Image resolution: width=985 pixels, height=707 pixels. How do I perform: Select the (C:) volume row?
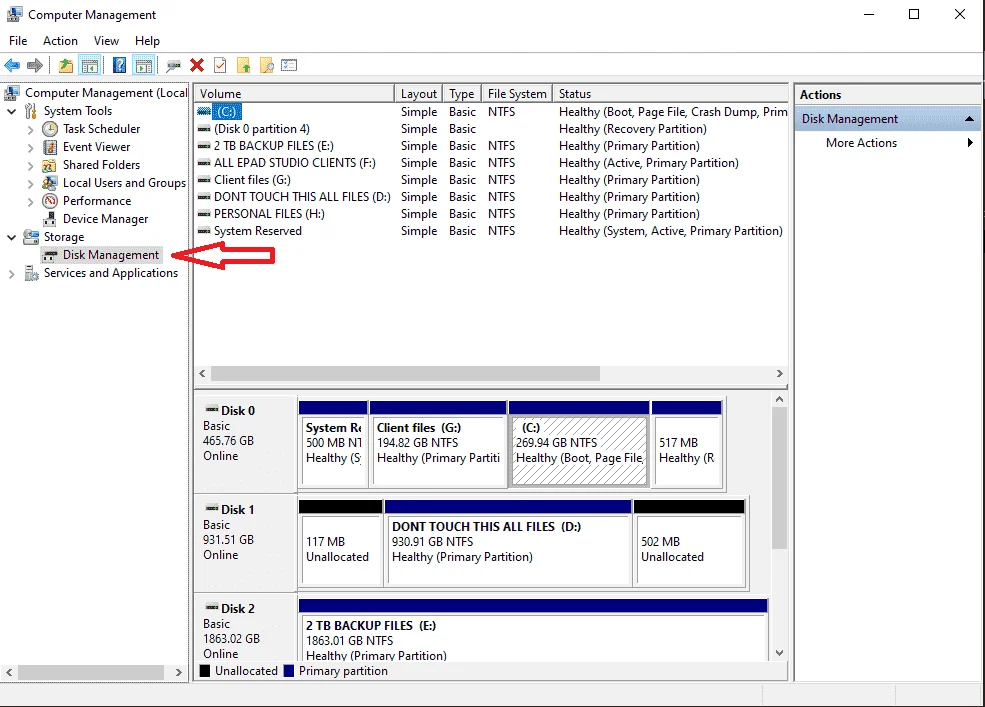tap(491, 112)
